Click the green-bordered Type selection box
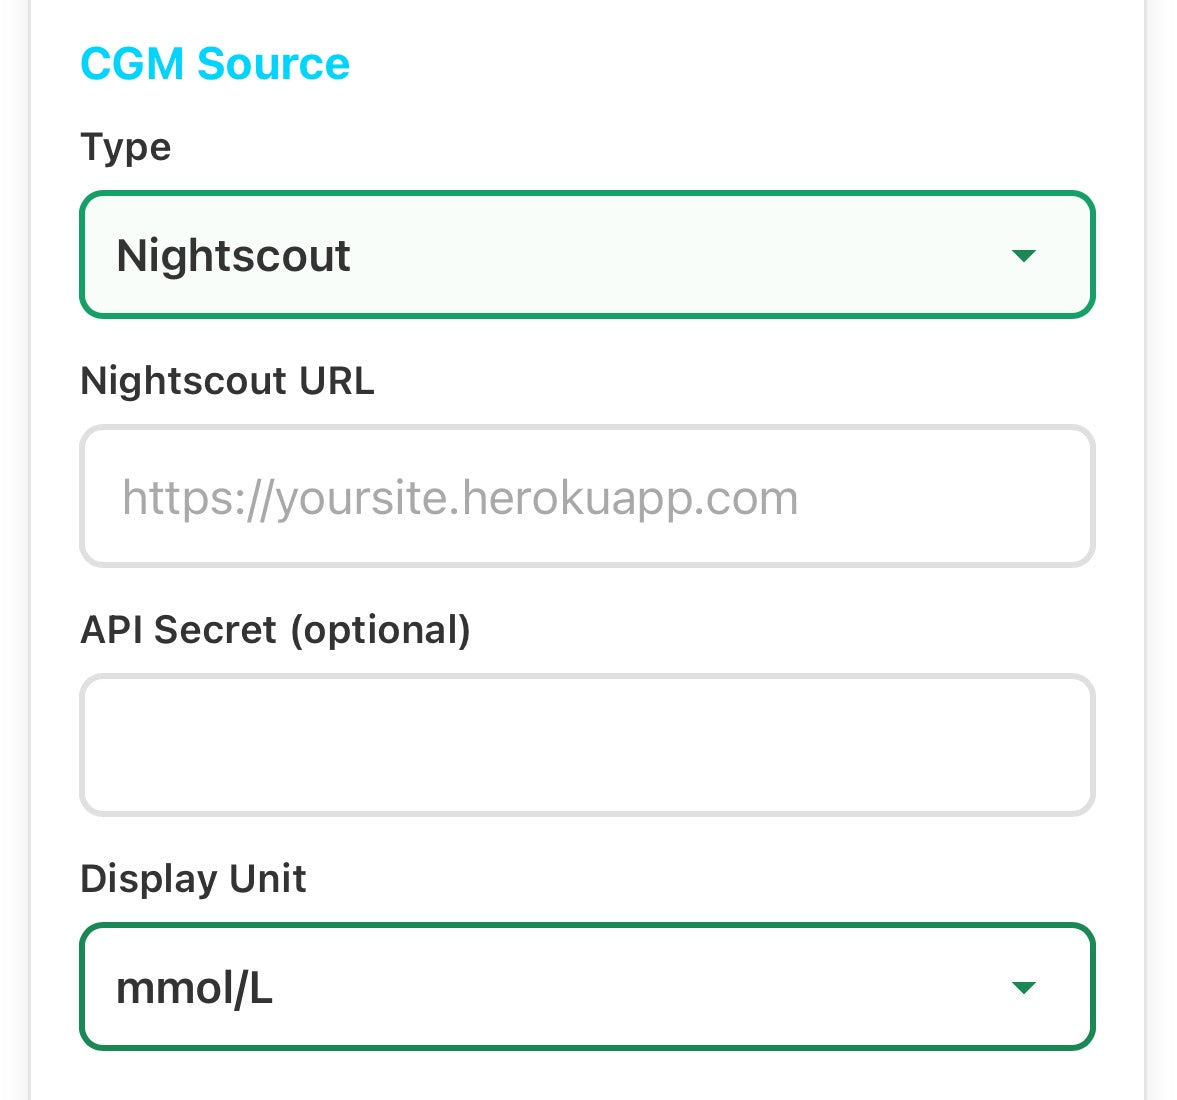This screenshot has width=1177, height=1100. [587, 256]
